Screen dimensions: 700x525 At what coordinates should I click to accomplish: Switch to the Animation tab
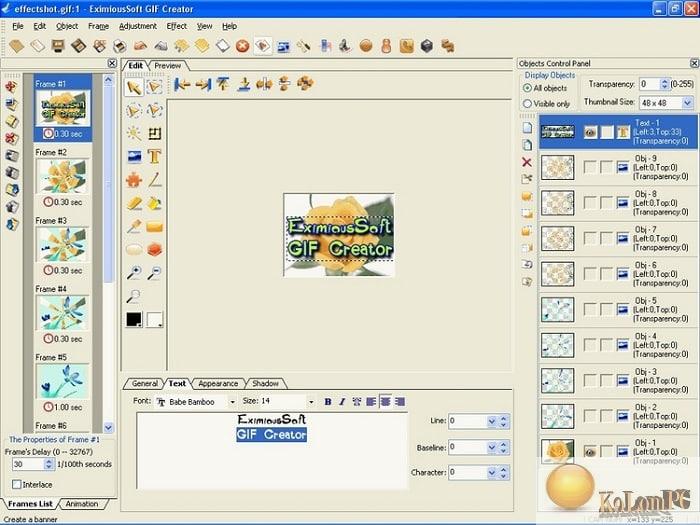pyautogui.click(x=82, y=504)
